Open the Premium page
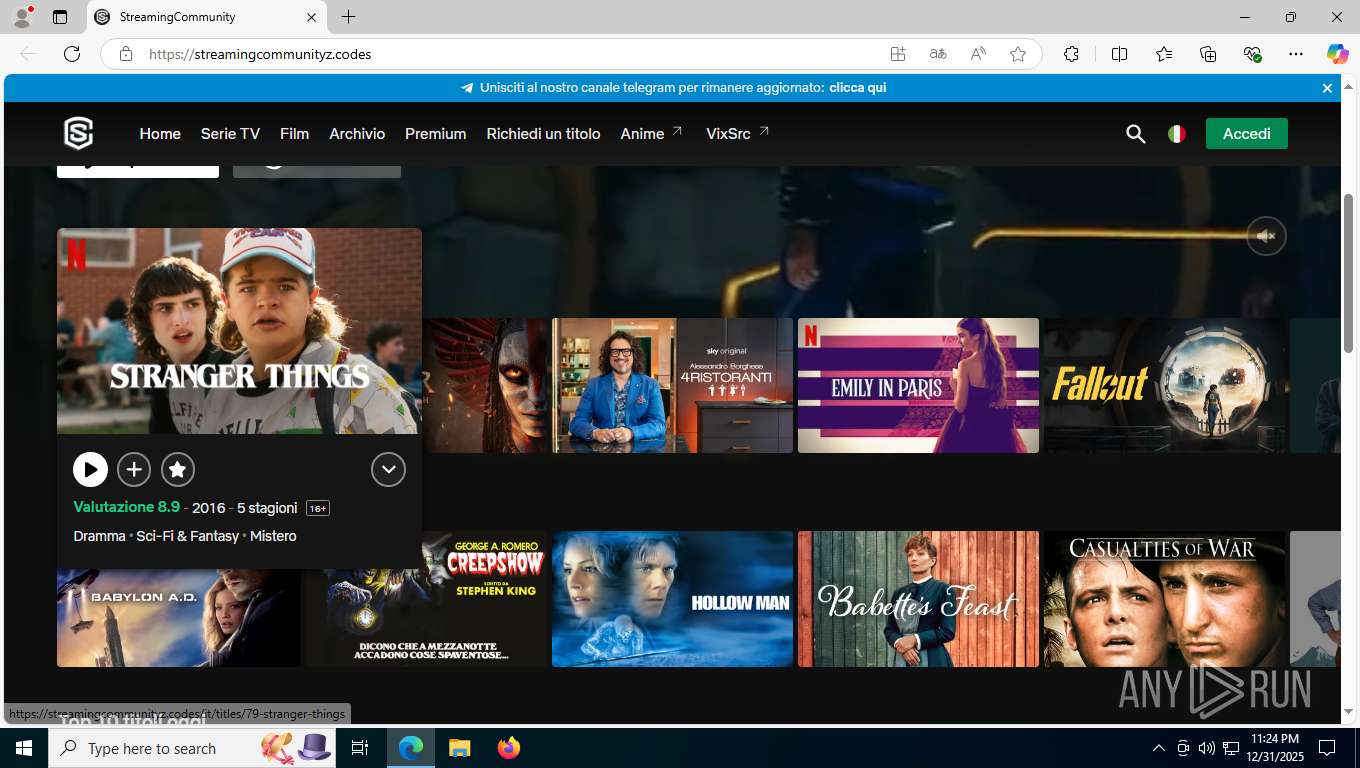 [x=435, y=134]
